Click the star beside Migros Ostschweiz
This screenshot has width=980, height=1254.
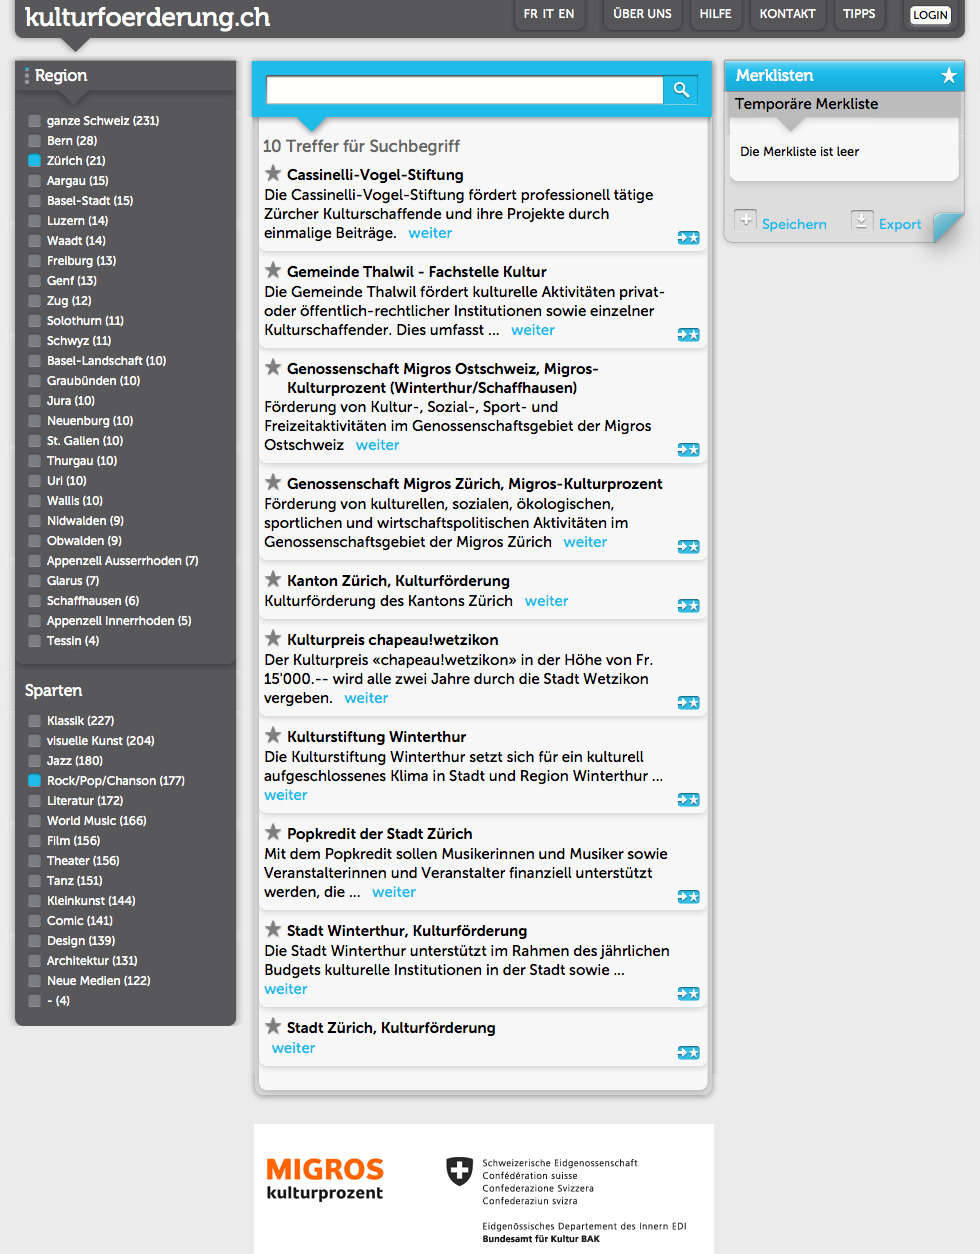tap(273, 367)
